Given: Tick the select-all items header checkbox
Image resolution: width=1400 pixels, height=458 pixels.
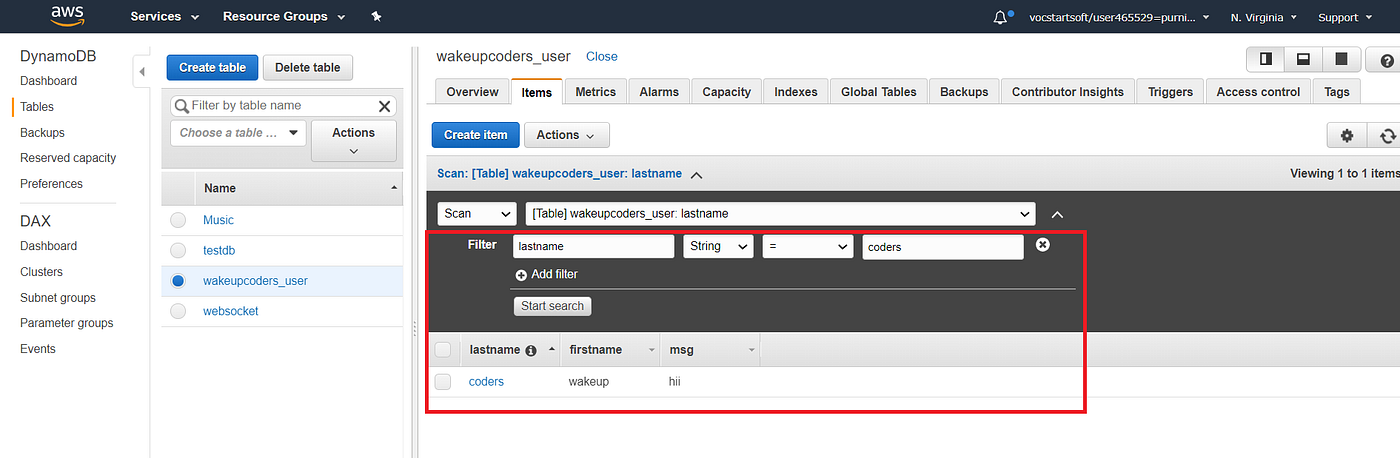Looking at the screenshot, I should pos(443,350).
